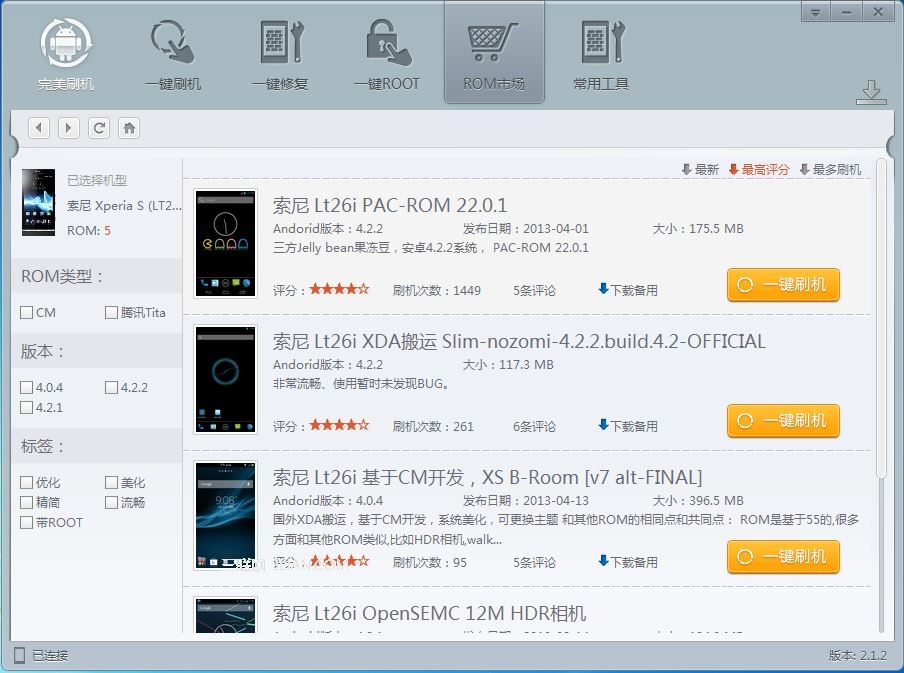The height and width of the screenshot is (673, 904).
Task: Open the XDA搬运 Slim-nozomi ROM title
Action: tap(519, 341)
